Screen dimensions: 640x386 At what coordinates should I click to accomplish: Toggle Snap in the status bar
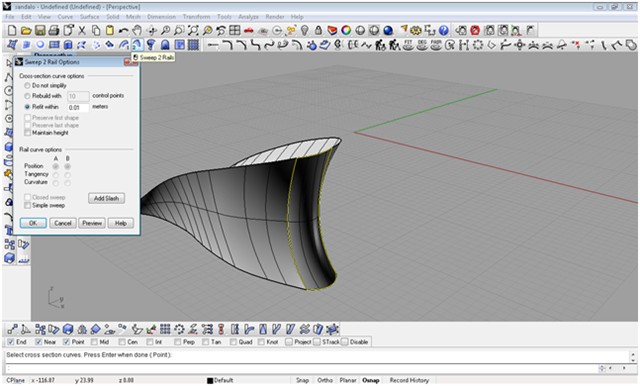tap(302, 380)
